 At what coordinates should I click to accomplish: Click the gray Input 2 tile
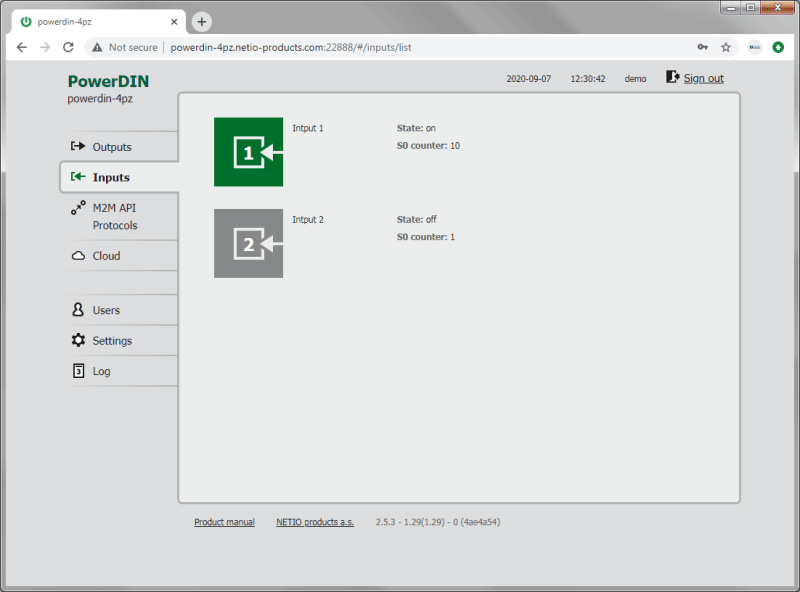click(x=248, y=243)
